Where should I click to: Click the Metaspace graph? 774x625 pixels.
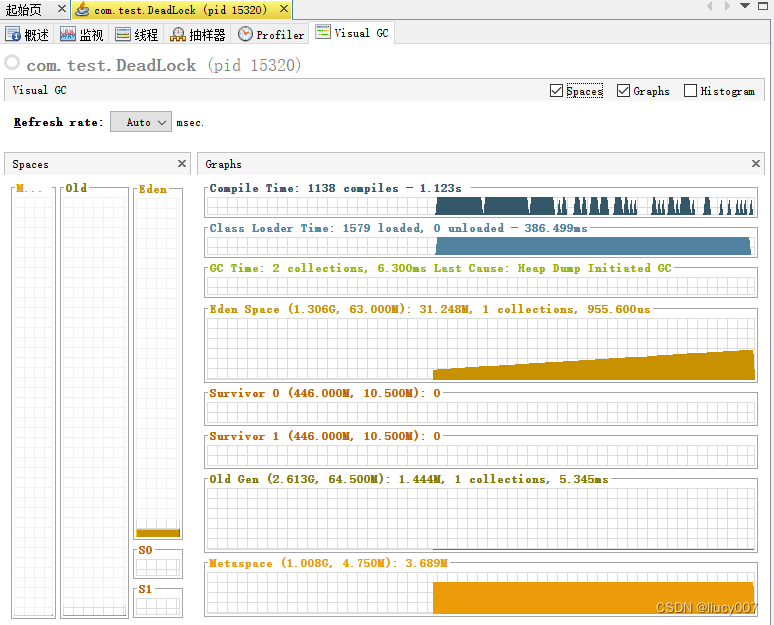tap(481, 593)
